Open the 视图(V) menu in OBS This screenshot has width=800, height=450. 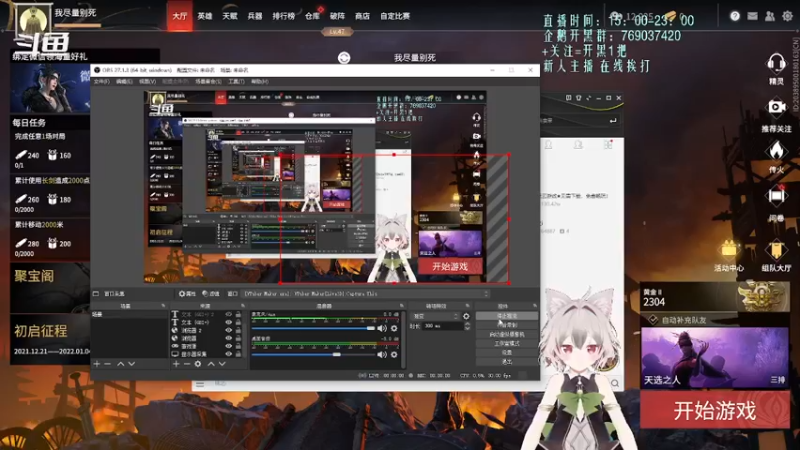(x=147, y=82)
